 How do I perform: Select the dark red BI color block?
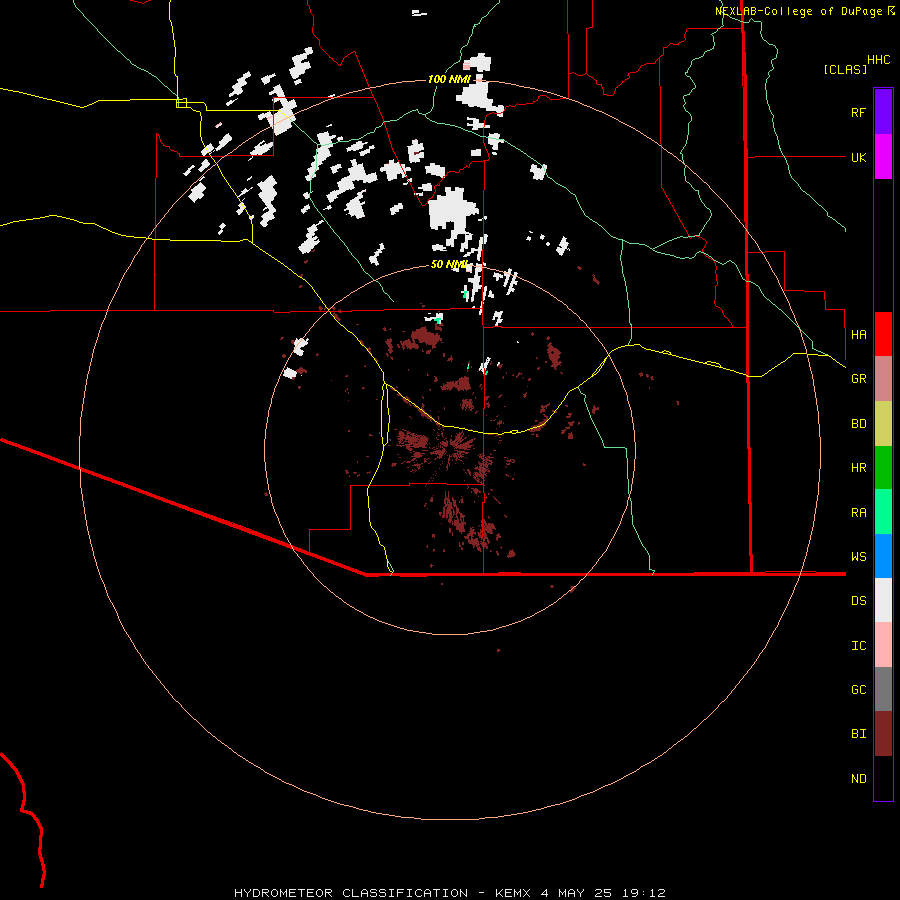(883, 734)
